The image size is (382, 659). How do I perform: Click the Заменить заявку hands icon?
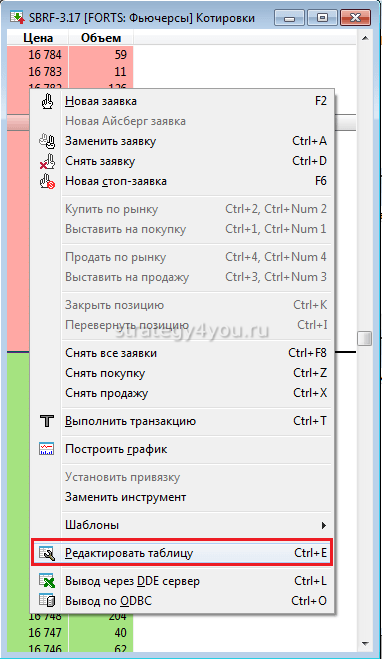(x=47, y=141)
